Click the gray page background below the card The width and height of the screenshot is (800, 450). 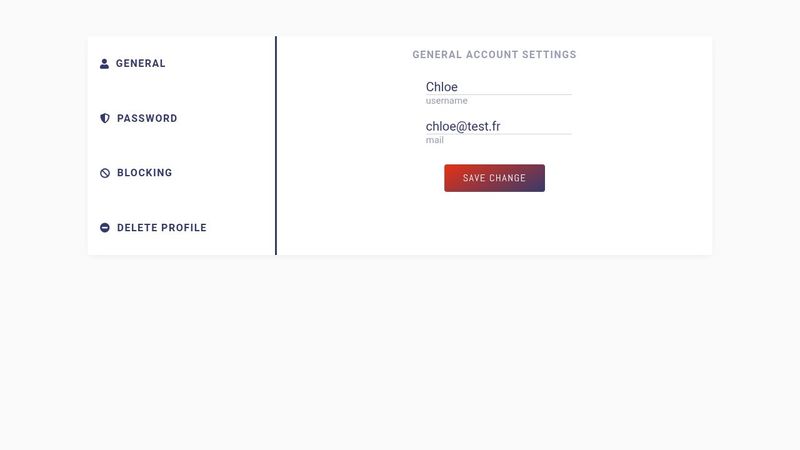[400, 350]
